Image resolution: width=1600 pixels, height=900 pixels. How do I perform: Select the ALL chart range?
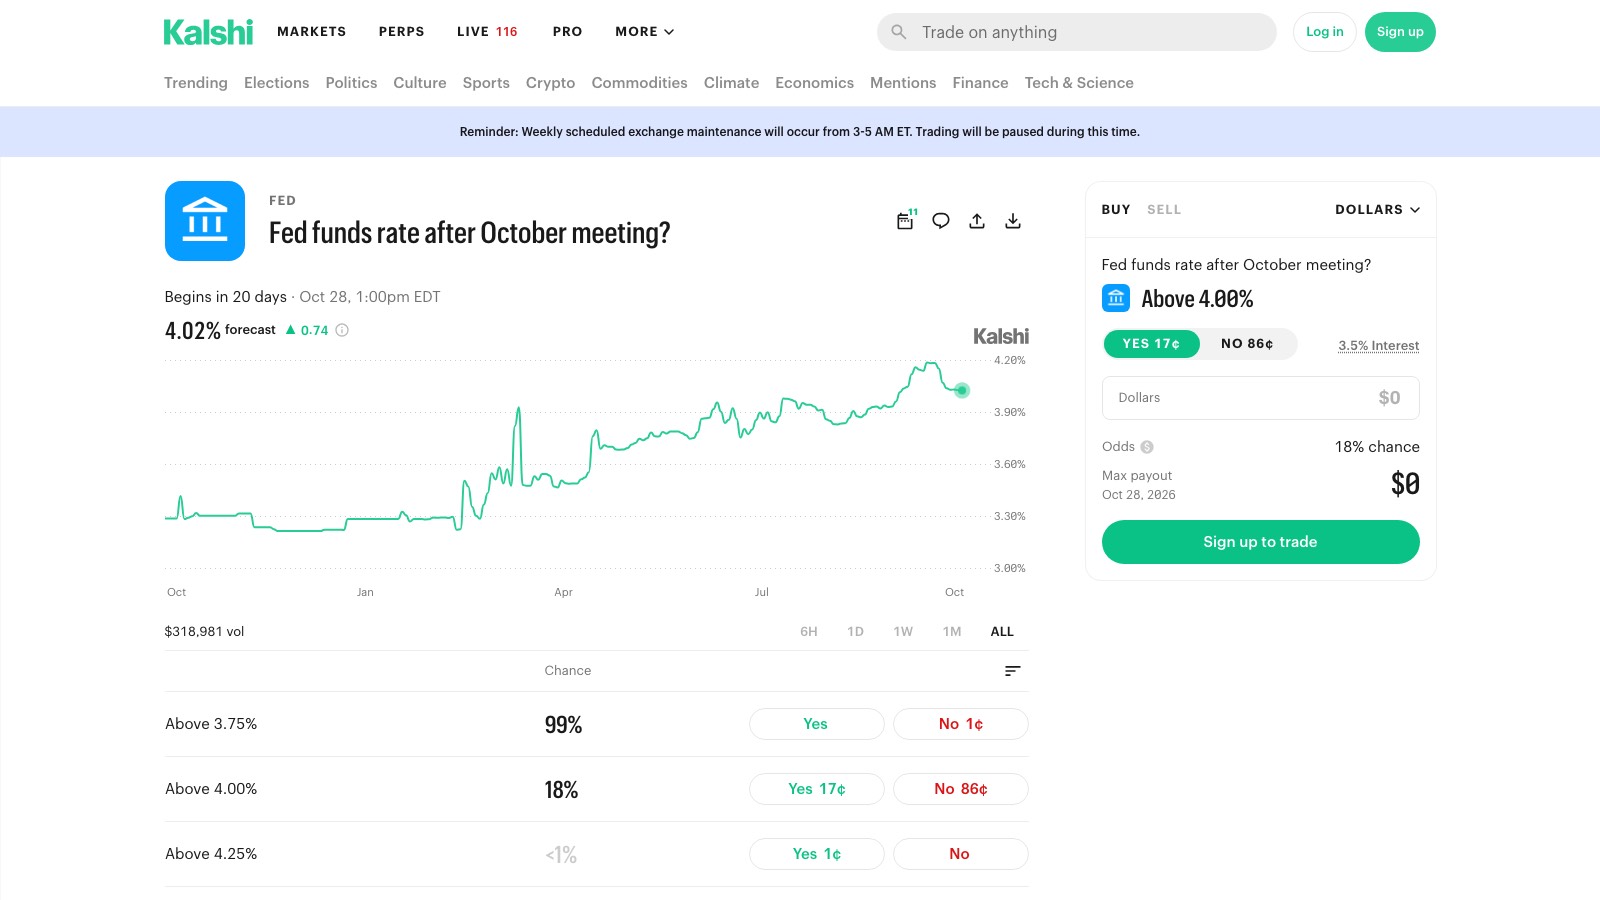click(1002, 632)
